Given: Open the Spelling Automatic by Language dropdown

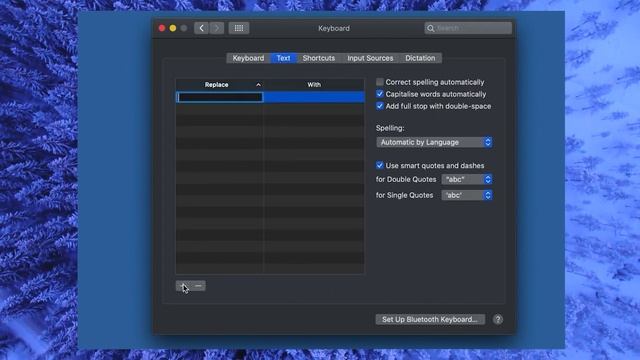Looking at the screenshot, I should point(434,142).
